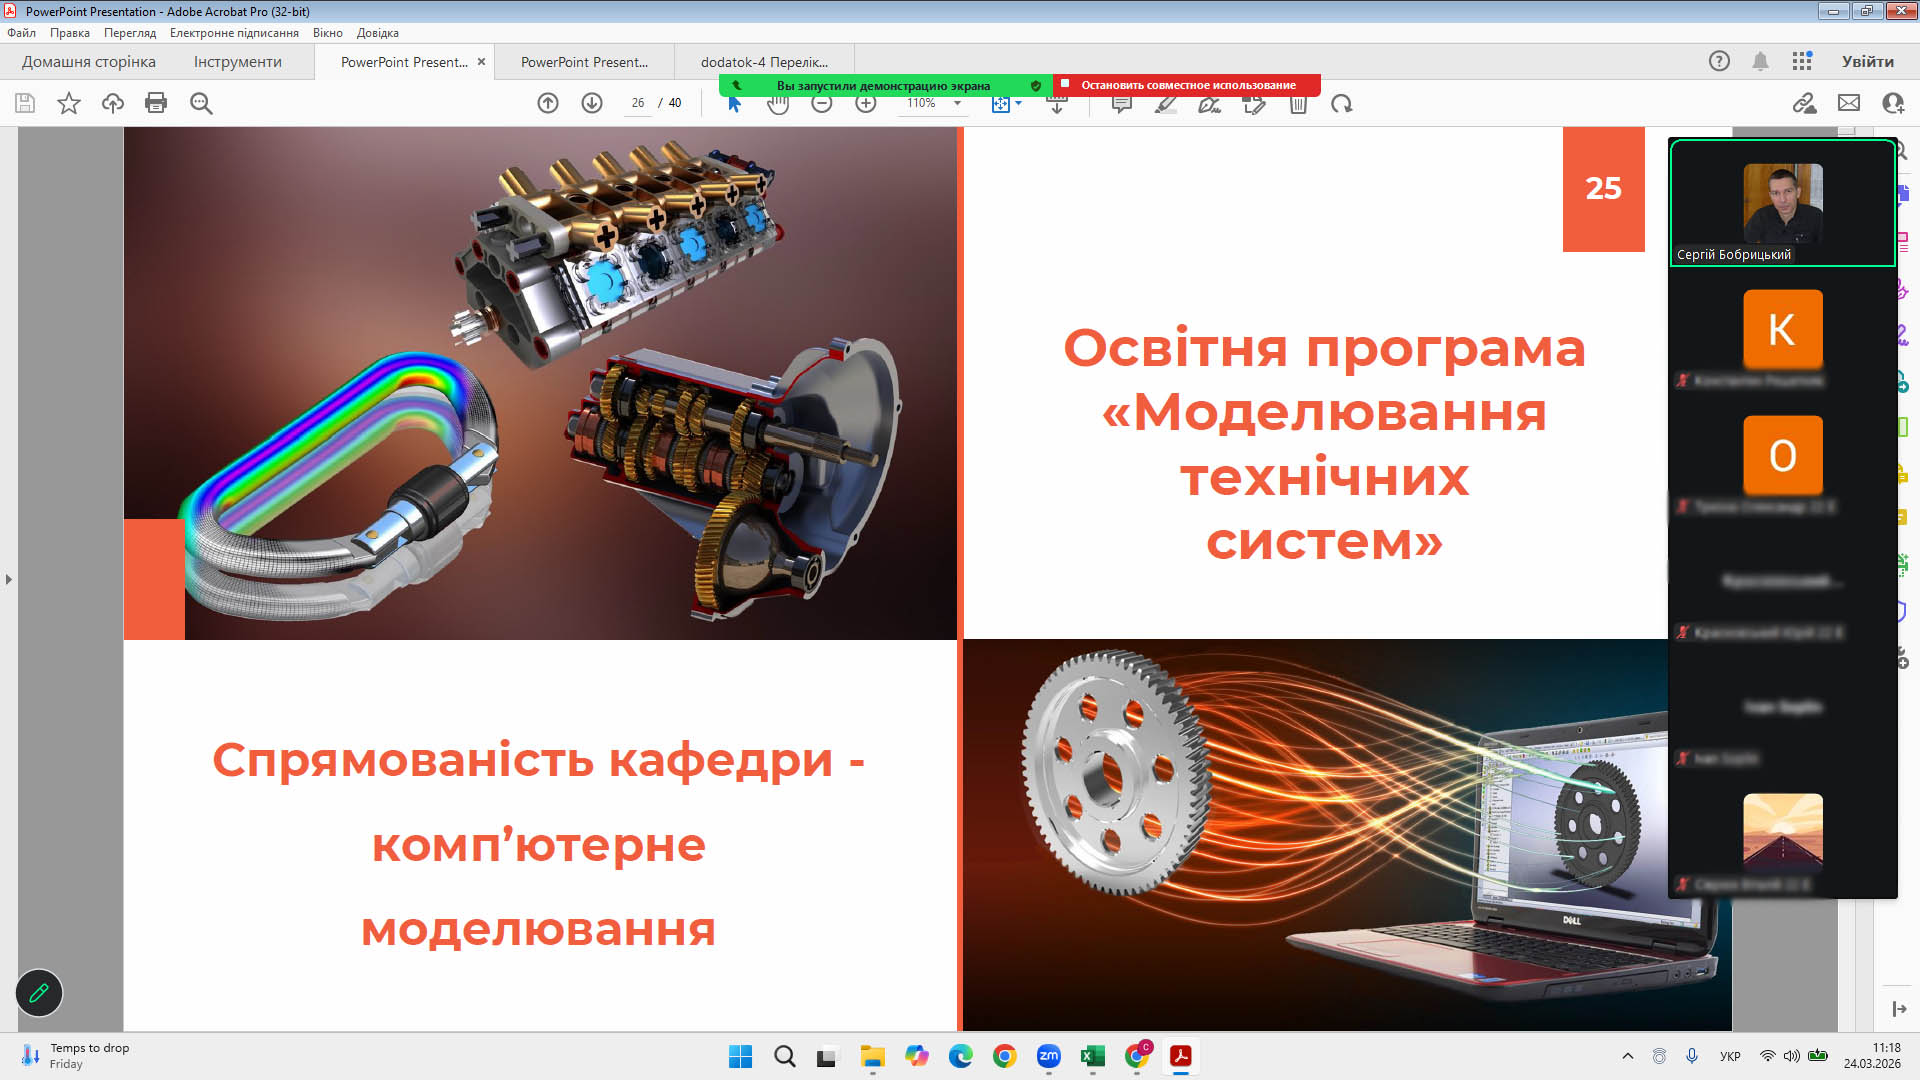Click the delete trash icon in the toolbar

[1298, 105]
